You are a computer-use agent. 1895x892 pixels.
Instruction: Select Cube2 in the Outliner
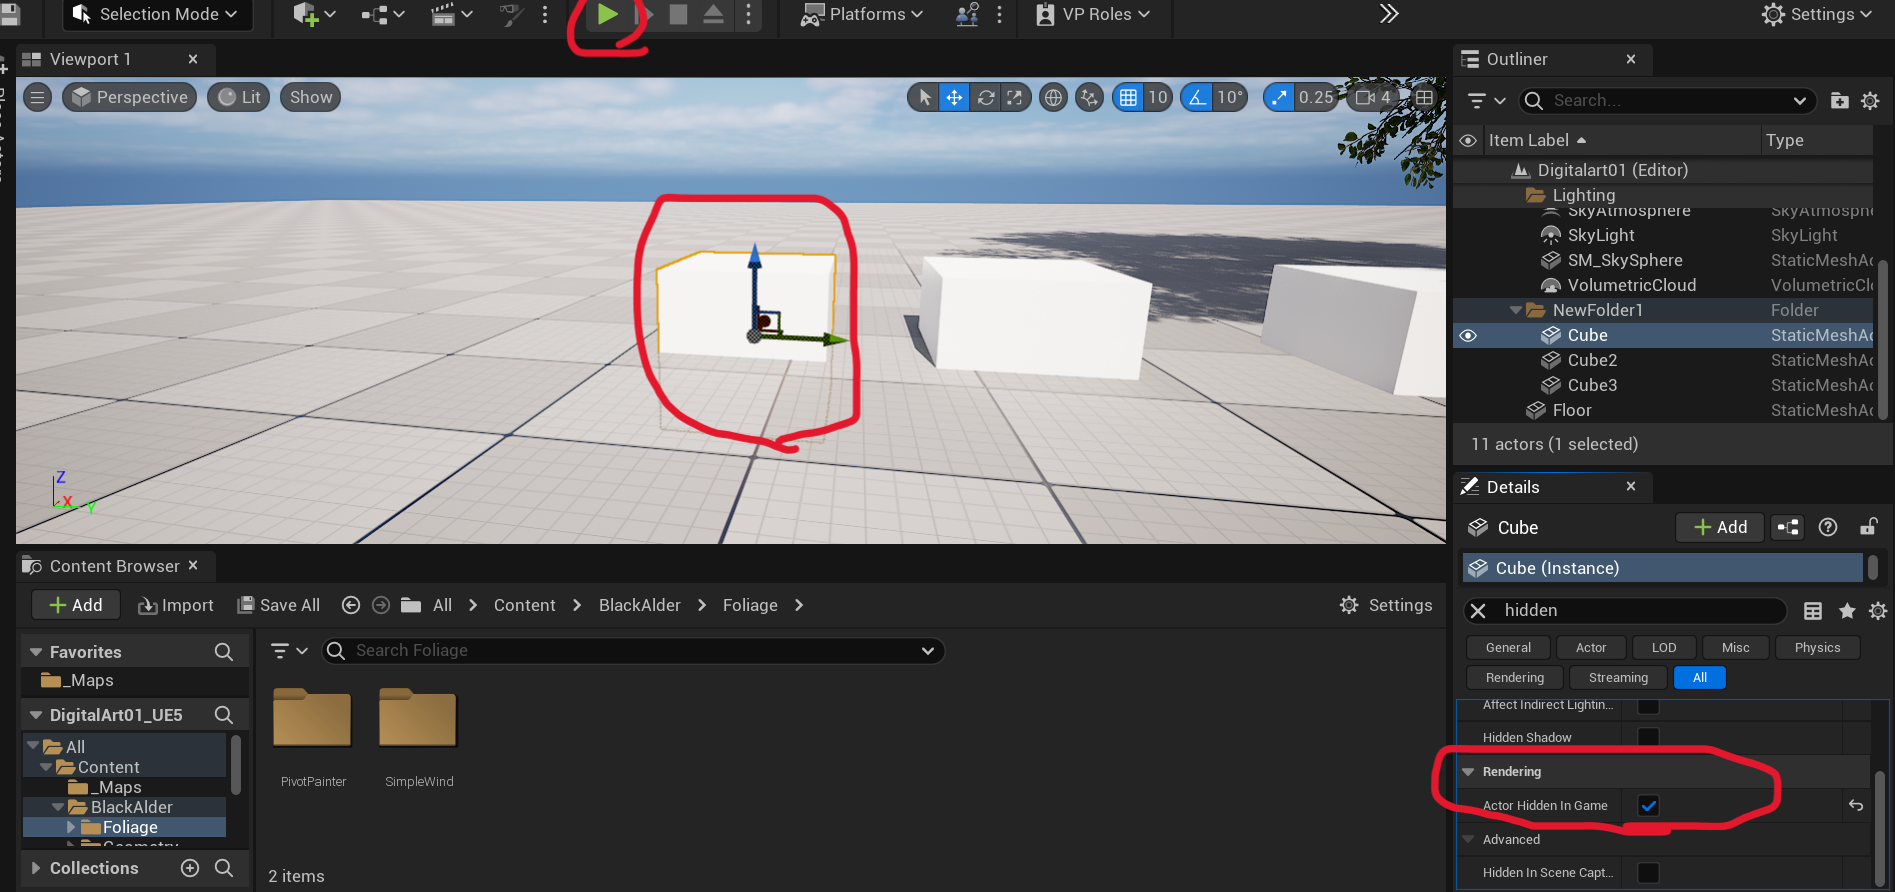coord(1592,360)
